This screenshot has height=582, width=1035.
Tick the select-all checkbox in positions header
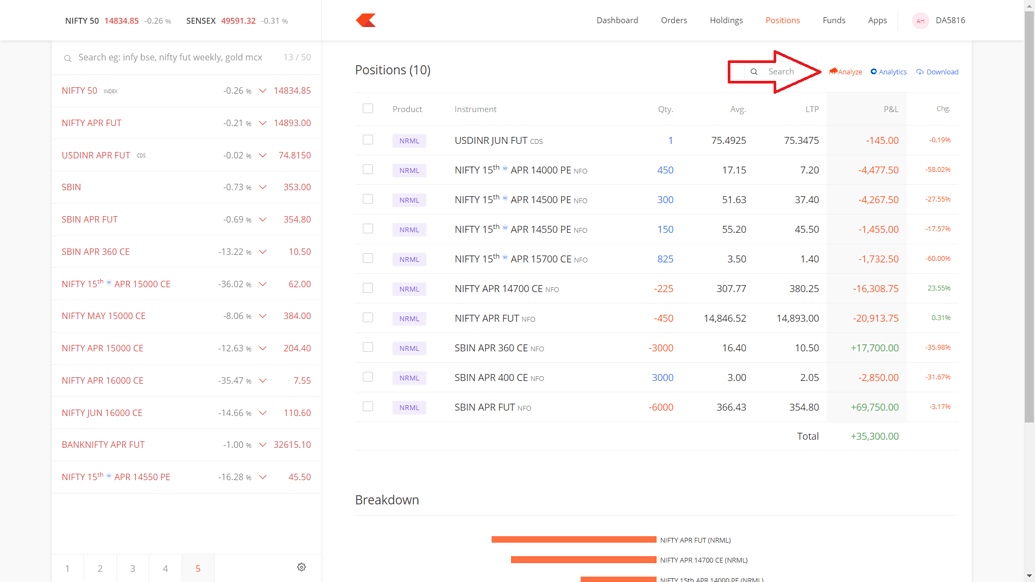tap(367, 109)
